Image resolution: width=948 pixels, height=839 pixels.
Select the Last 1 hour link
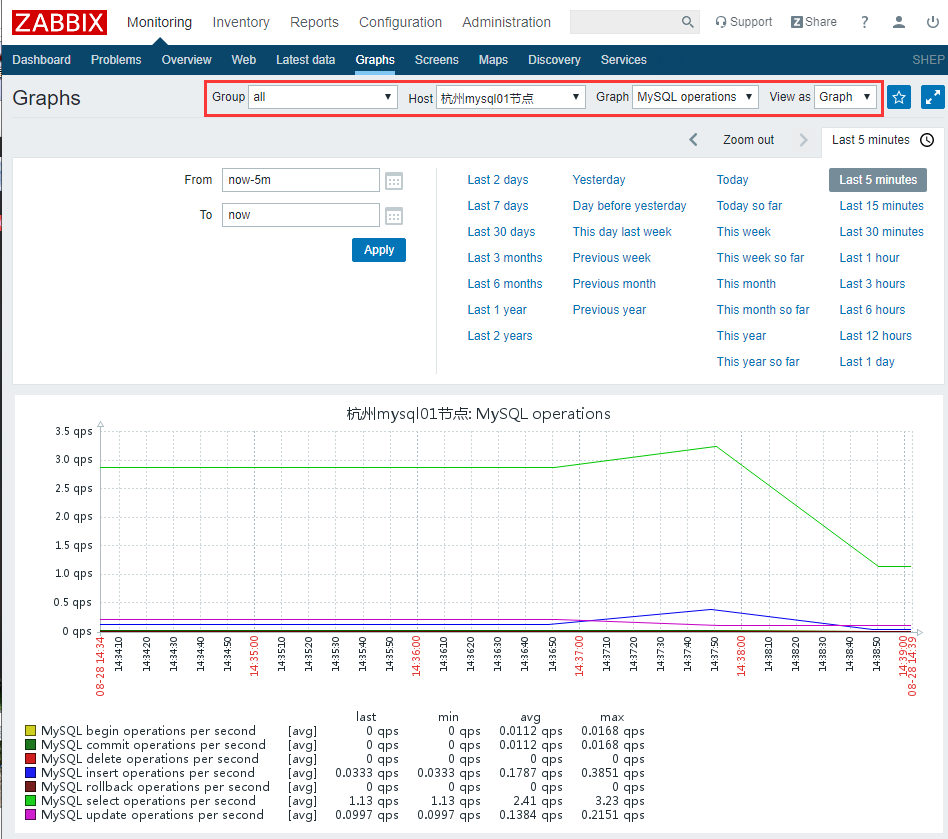pos(869,258)
